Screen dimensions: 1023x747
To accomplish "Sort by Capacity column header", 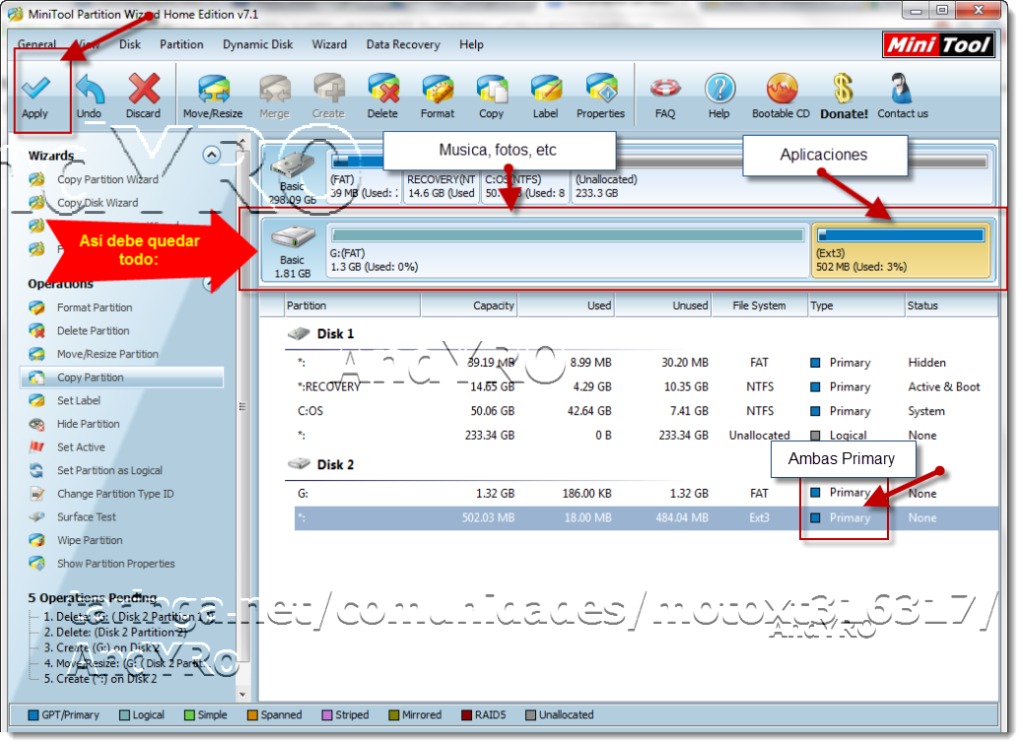I will tap(469, 305).
